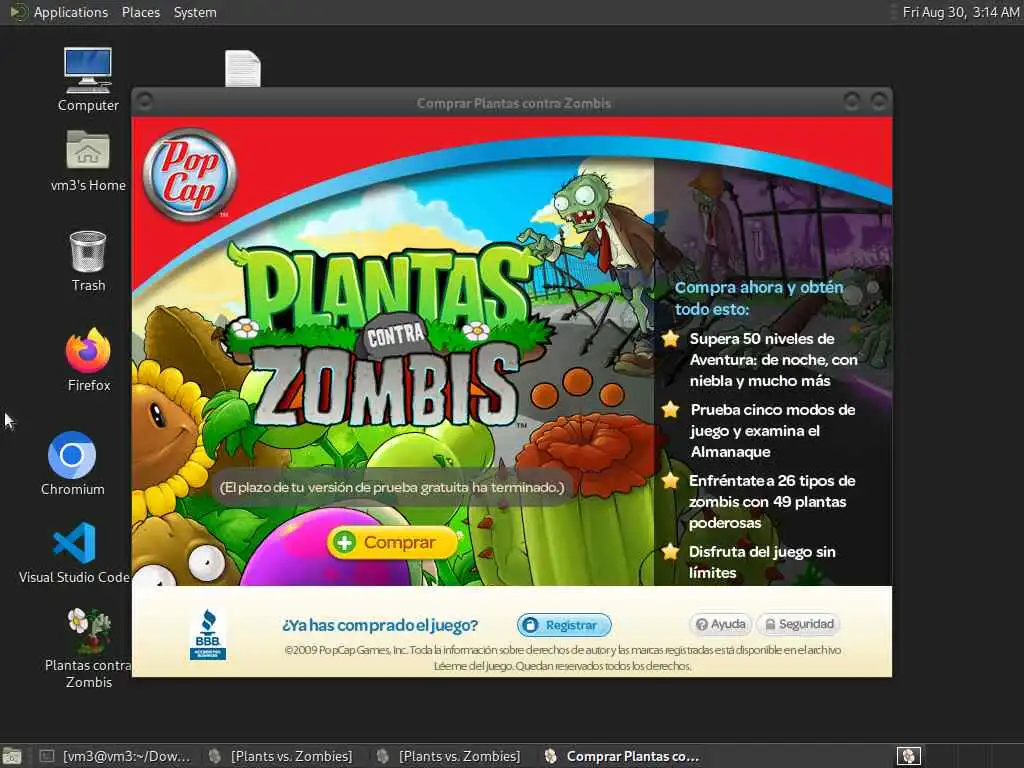This screenshot has width=1024, height=768.
Task: Open Plantas contra Zombis desktop icon
Action: click(x=88, y=648)
